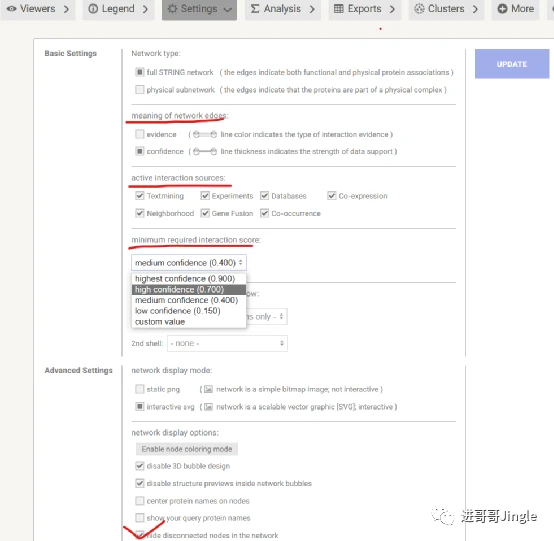Screen dimensions: 554x541
Task: Uncheck the Co-expression interaction source
Action: [x=331, y=195]
